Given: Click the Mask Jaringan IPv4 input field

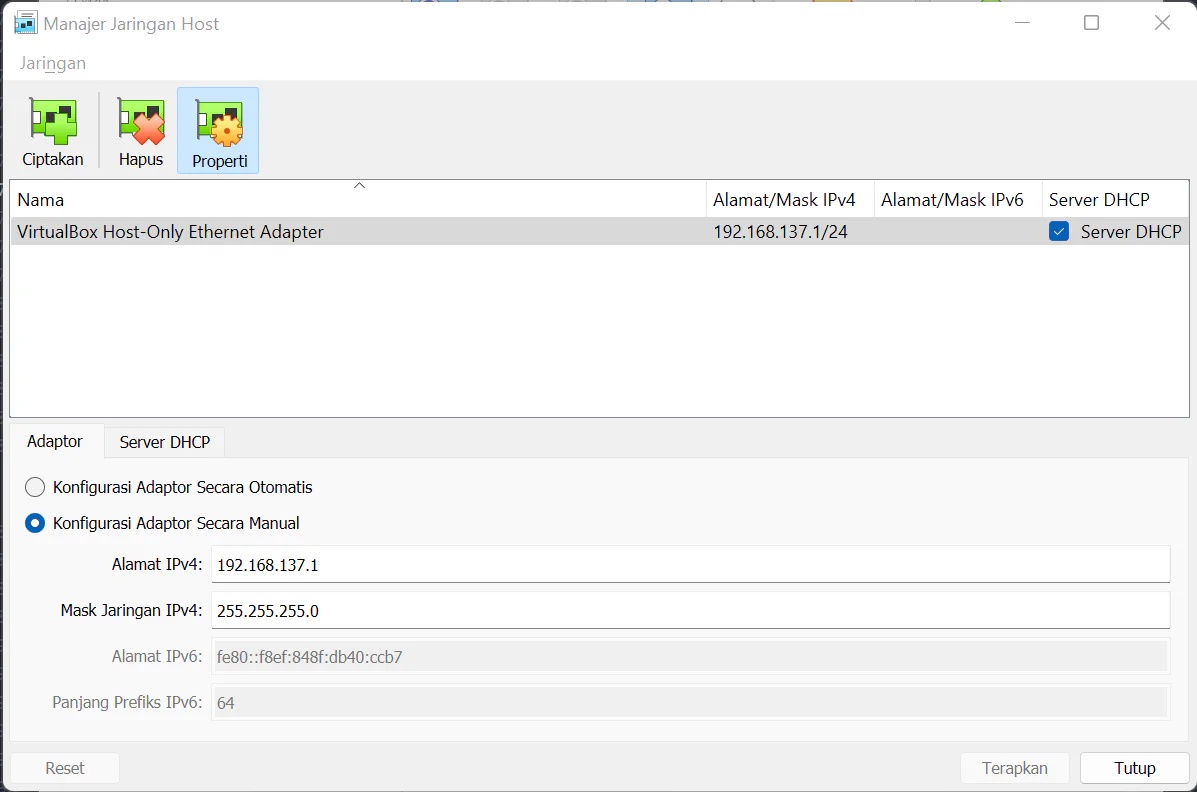Looking at the screenshot, I should tap(690, 610).
